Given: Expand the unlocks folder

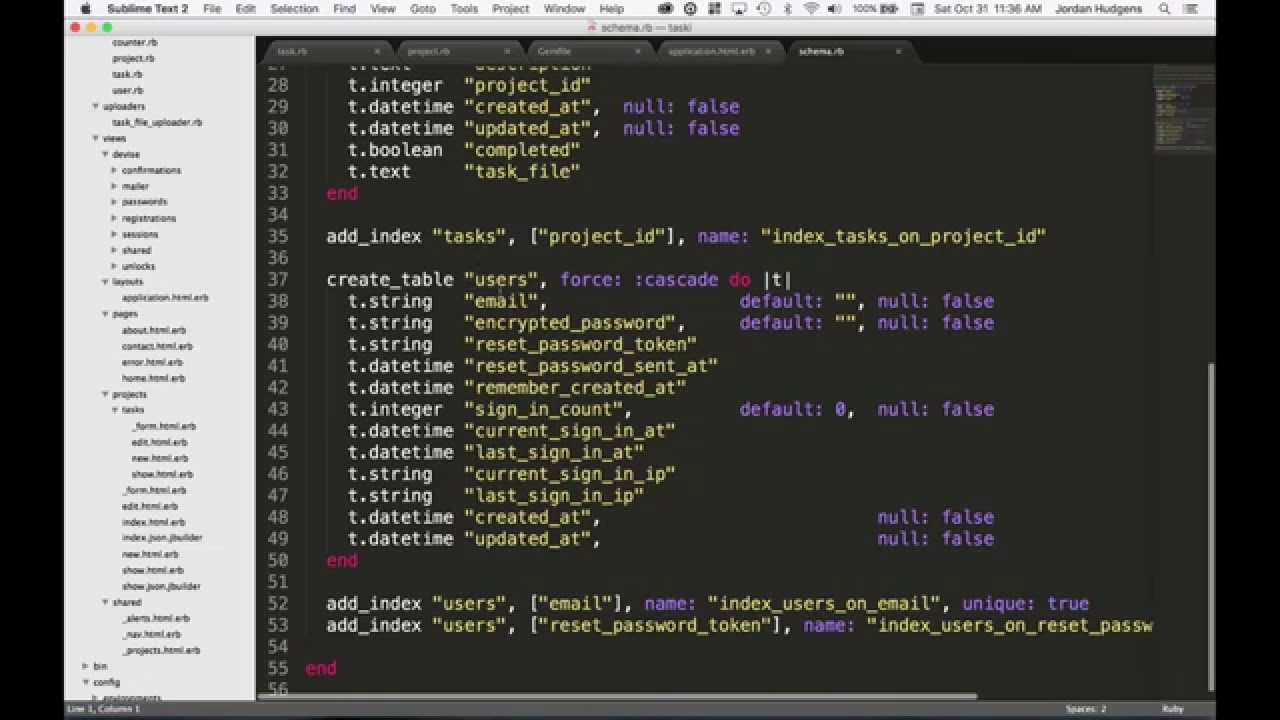Looking at the screenshot, I should coord(114,266).
